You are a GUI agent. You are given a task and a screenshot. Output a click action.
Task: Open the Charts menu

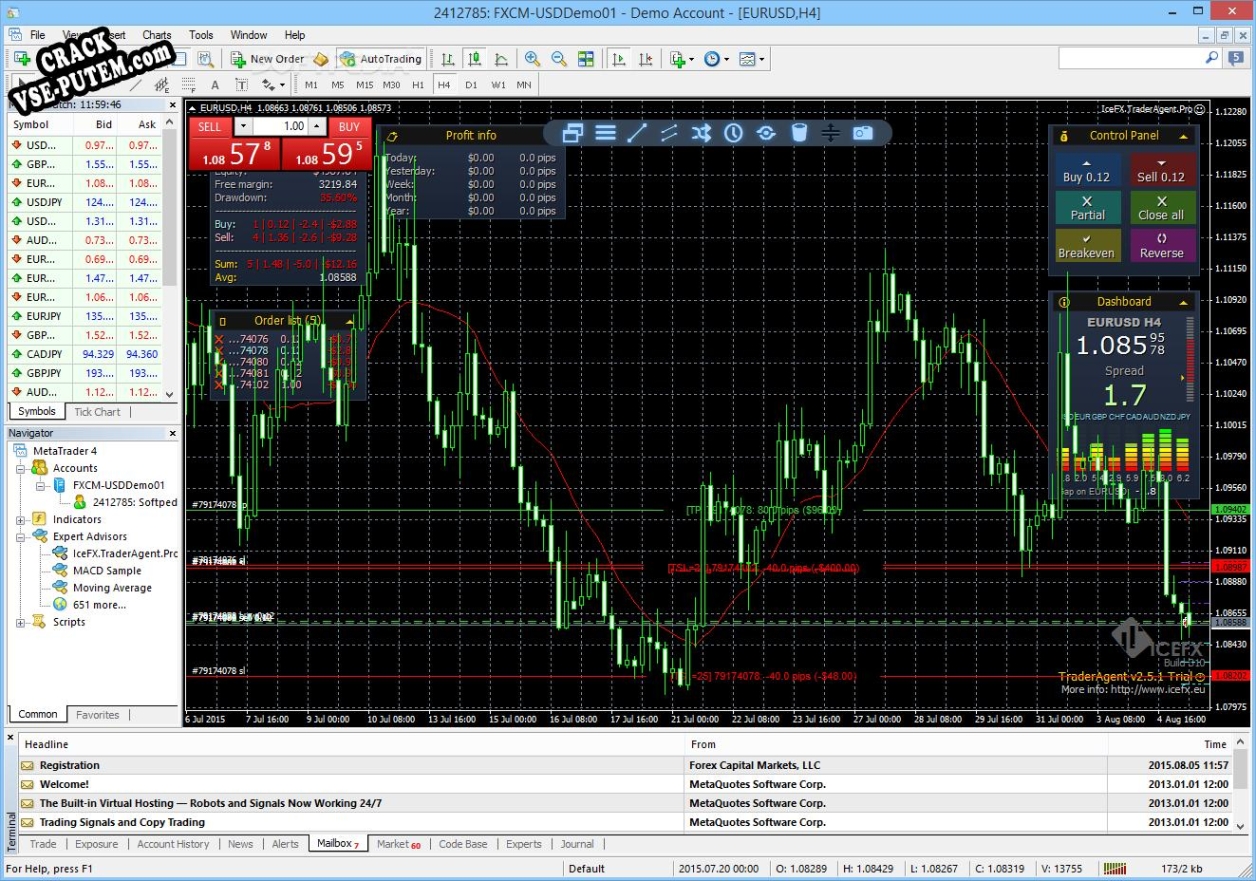156,35
